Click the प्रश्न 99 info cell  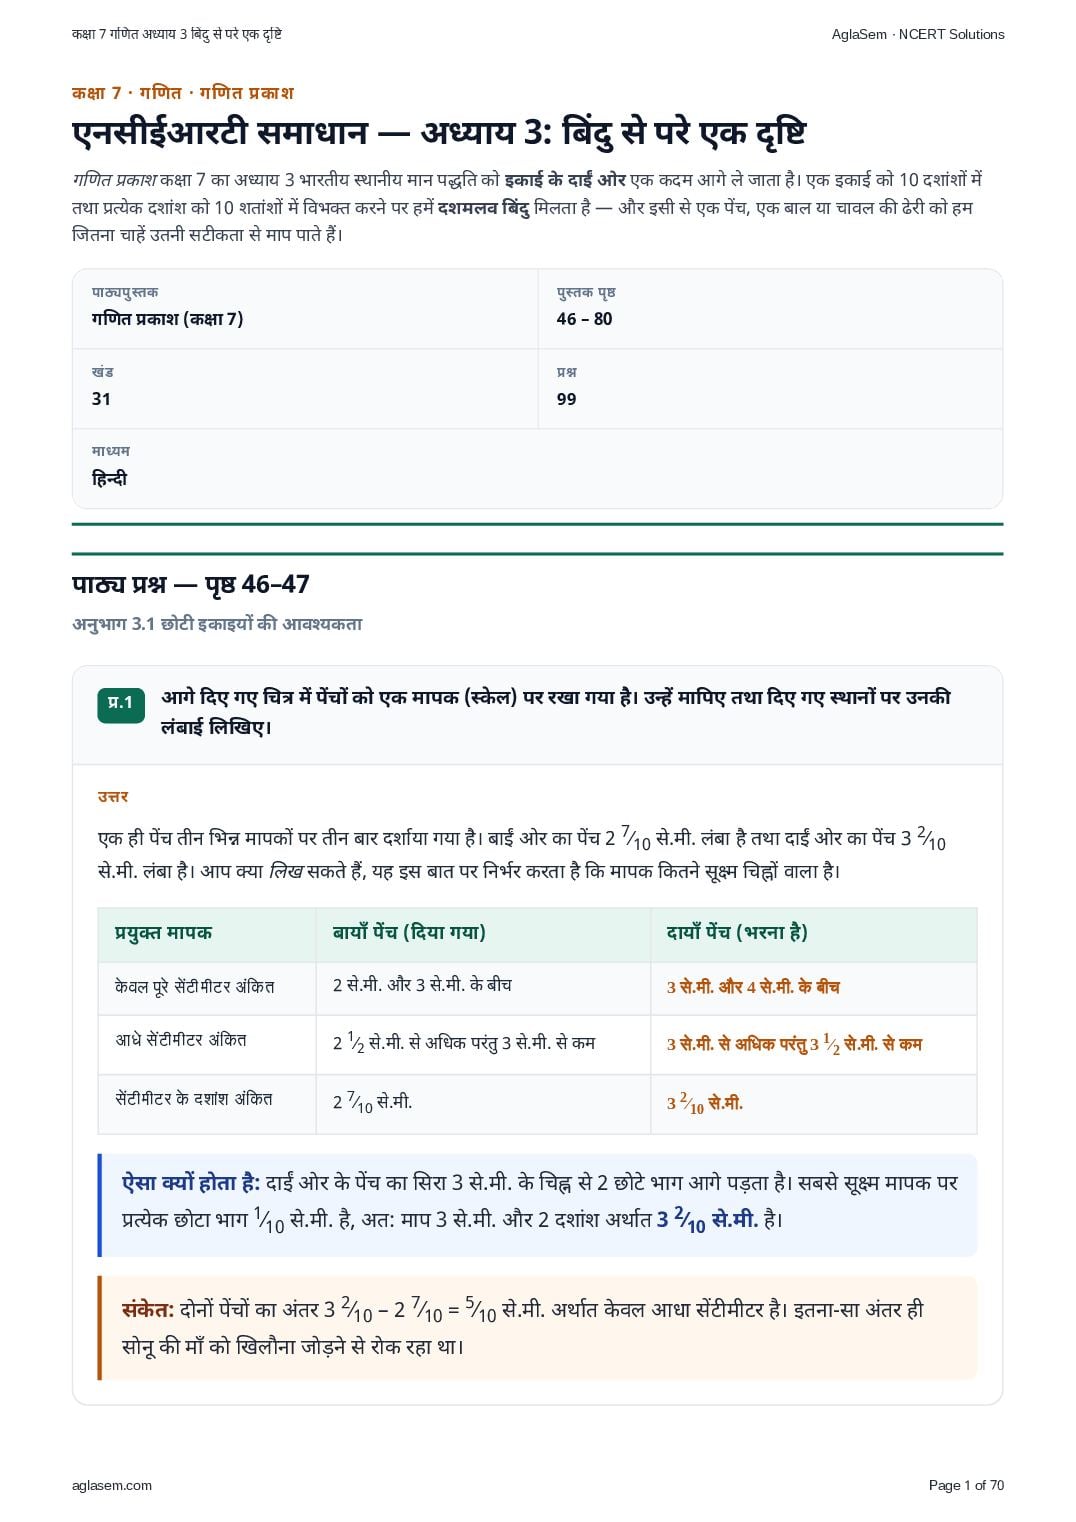[770, 389]
